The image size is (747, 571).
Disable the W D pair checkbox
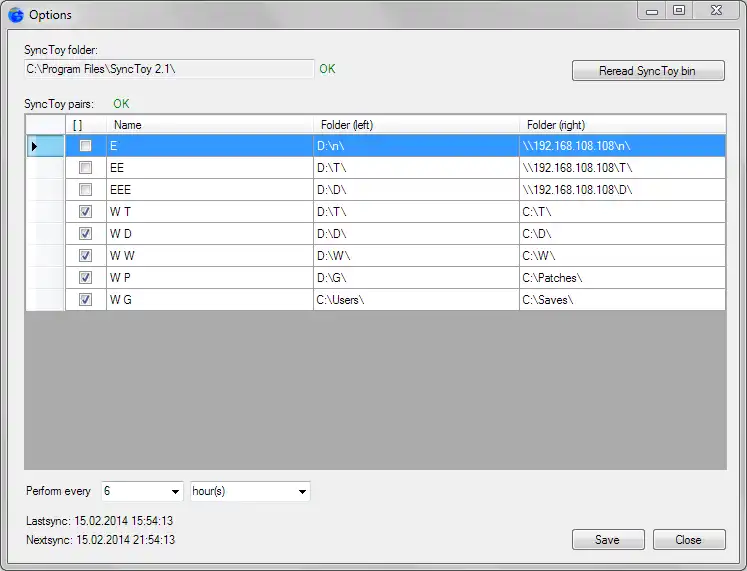click(x=85, y=233)
